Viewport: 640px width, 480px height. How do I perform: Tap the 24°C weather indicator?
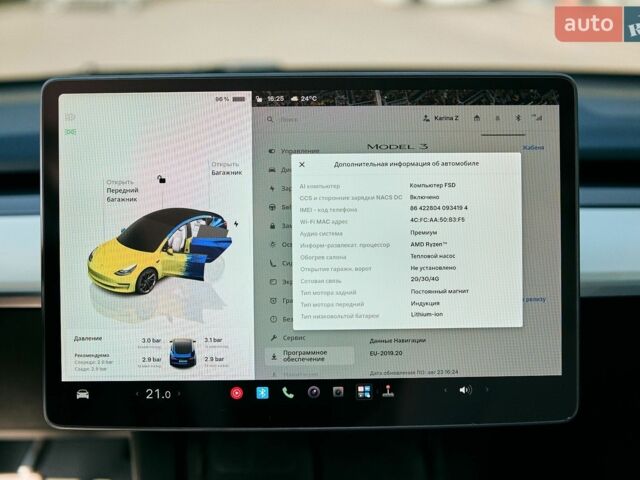click(x=304, y=99)
